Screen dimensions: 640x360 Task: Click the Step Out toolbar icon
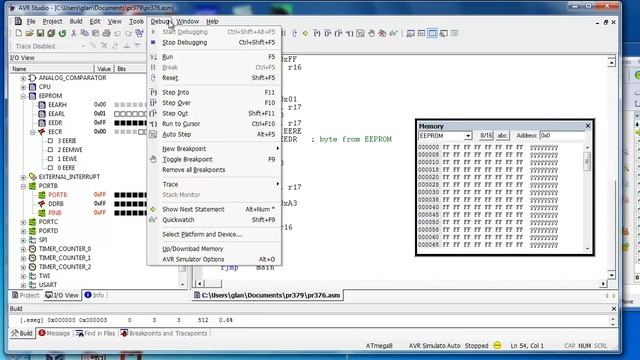(338, 33)
